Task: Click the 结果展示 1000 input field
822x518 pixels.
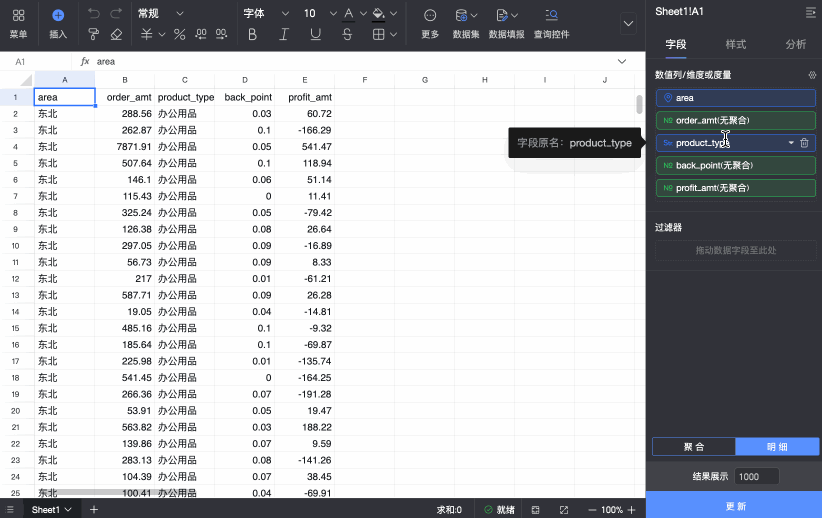Action: 756,476
